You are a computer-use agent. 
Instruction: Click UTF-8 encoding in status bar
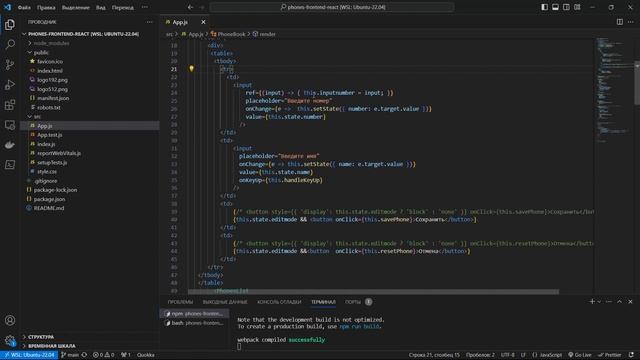click(x=508, y=355)
